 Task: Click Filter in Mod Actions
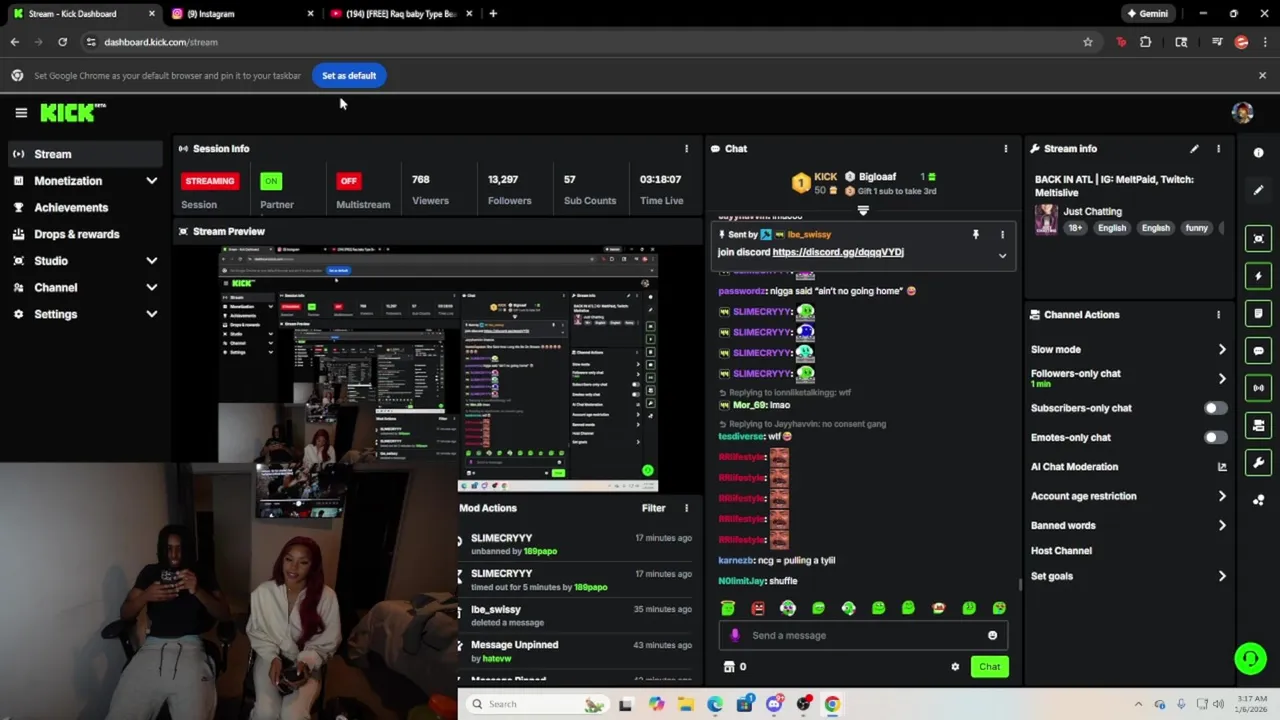(653, 508)
